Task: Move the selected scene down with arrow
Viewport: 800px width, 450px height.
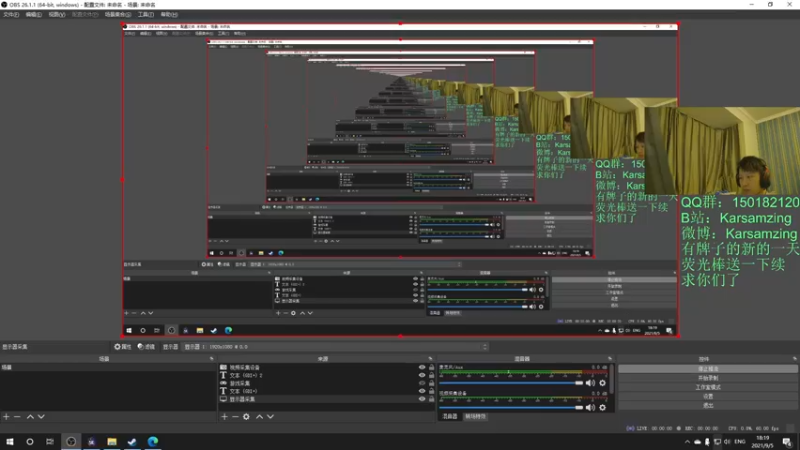Action: coord(41,417)
